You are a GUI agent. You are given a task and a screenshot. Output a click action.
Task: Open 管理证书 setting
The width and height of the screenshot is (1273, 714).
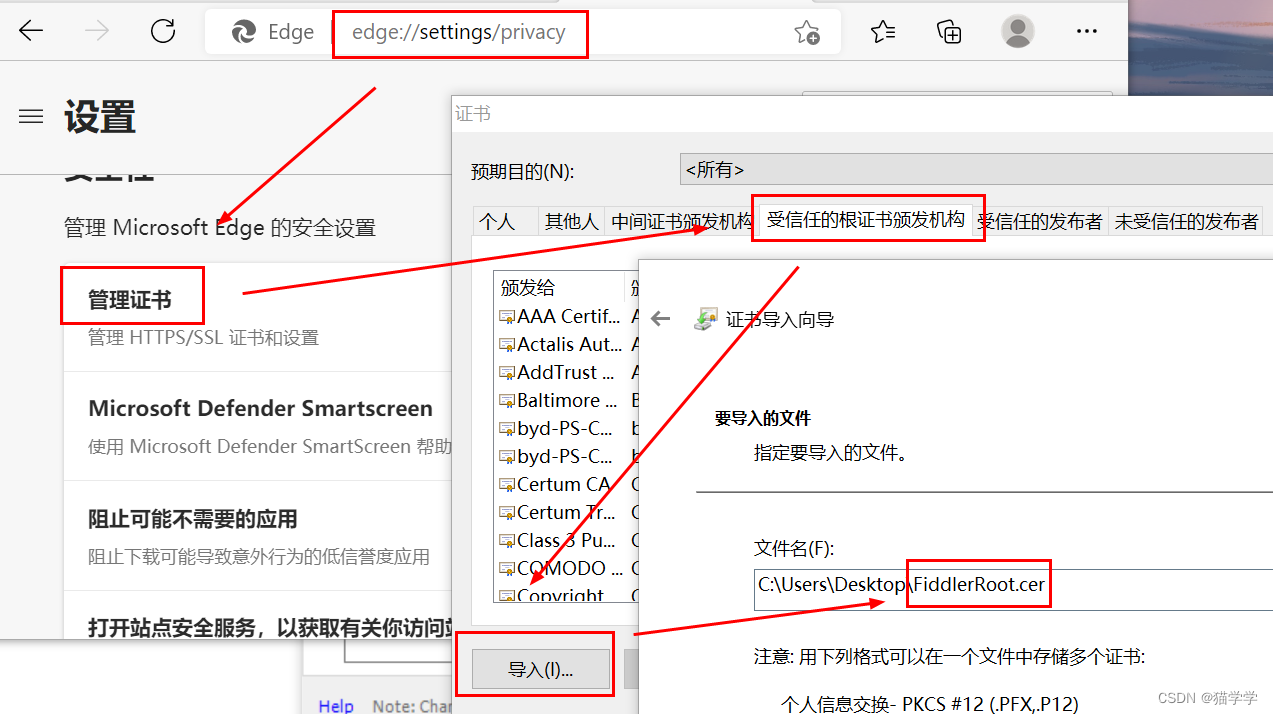coord(129,299)
